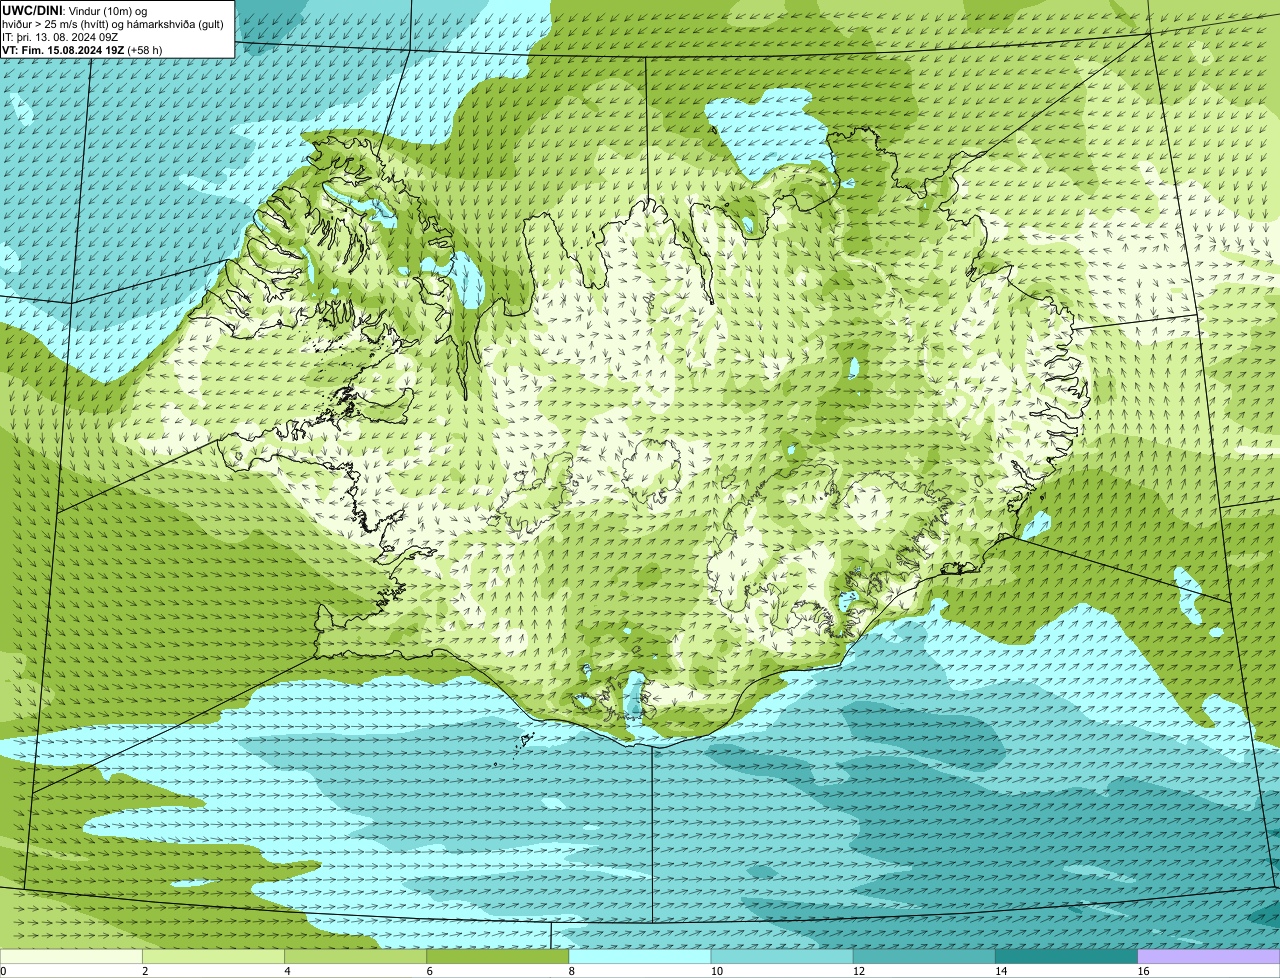This screenshot has width=1280, height=978.
Task: Click the olive green 6–8 m/s legend swatch
Action: pos(498,957)
